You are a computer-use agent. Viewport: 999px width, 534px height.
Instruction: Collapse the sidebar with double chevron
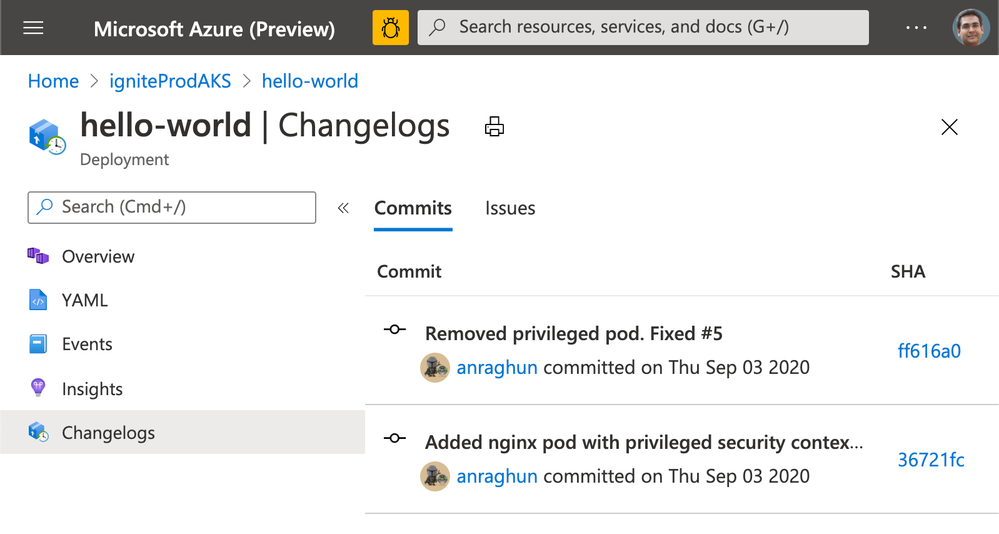[343, 208]
